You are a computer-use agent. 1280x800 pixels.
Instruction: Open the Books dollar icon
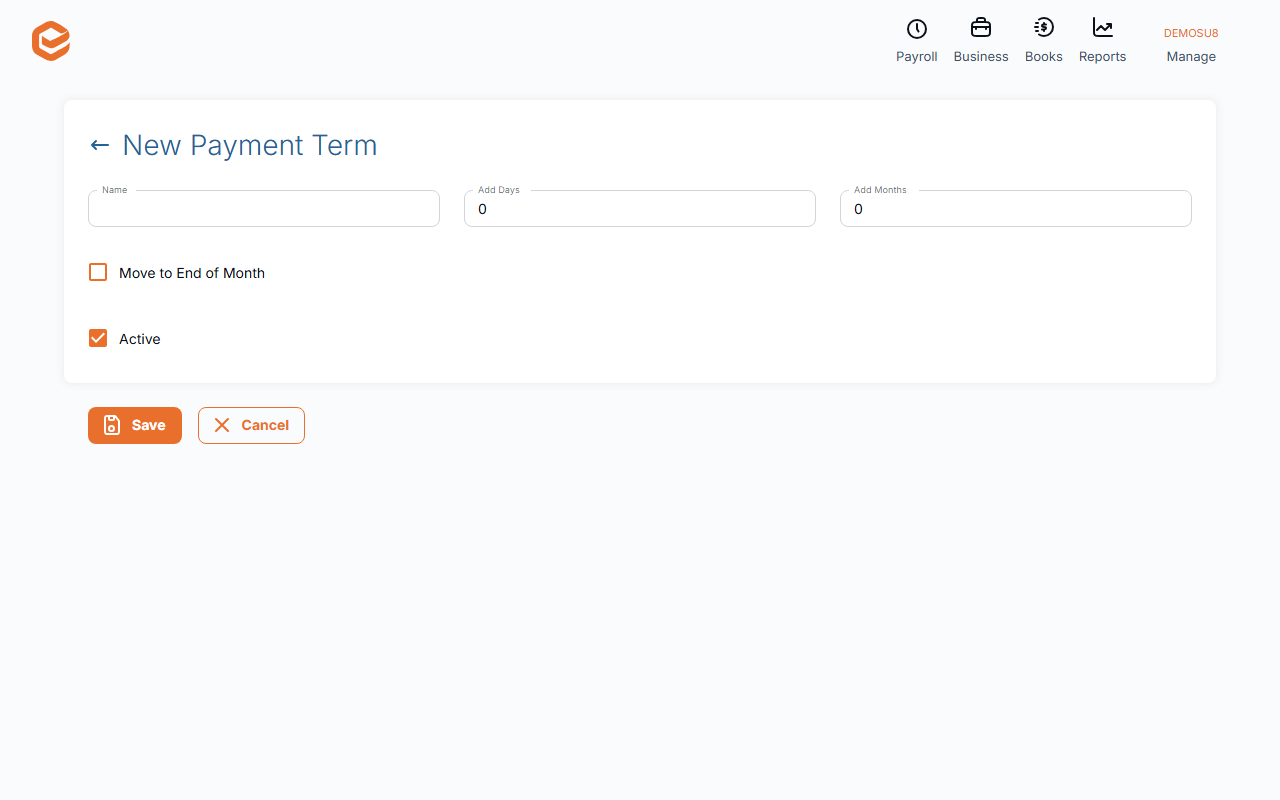pos(1043,28)
